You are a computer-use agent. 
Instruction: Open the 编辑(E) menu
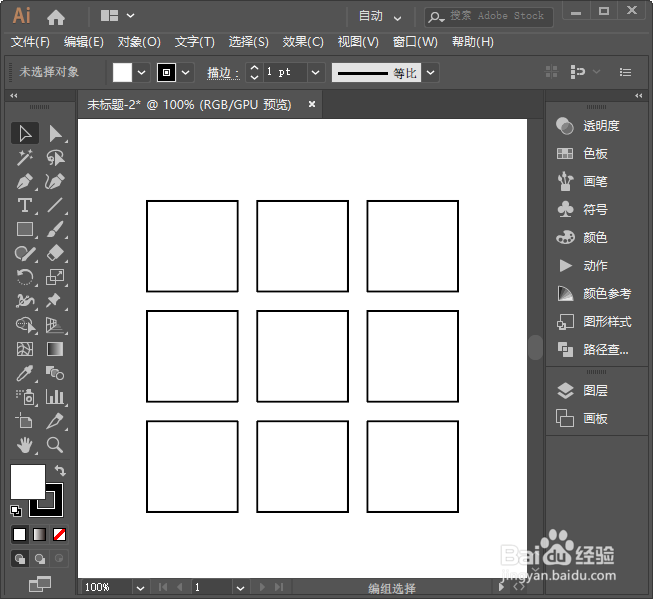tap(84, 42)
